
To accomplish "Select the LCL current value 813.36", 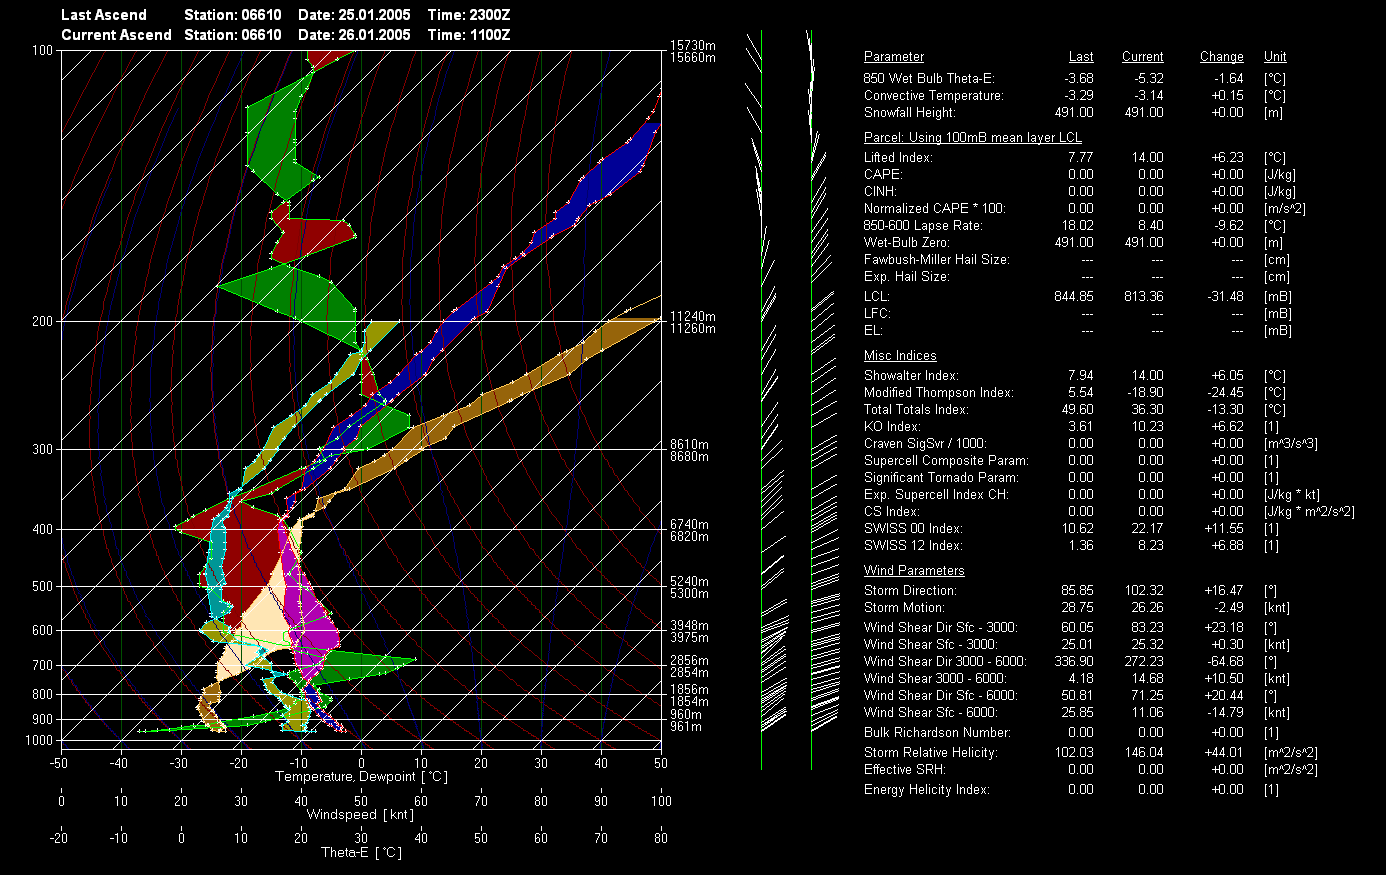I will 1143,296.
